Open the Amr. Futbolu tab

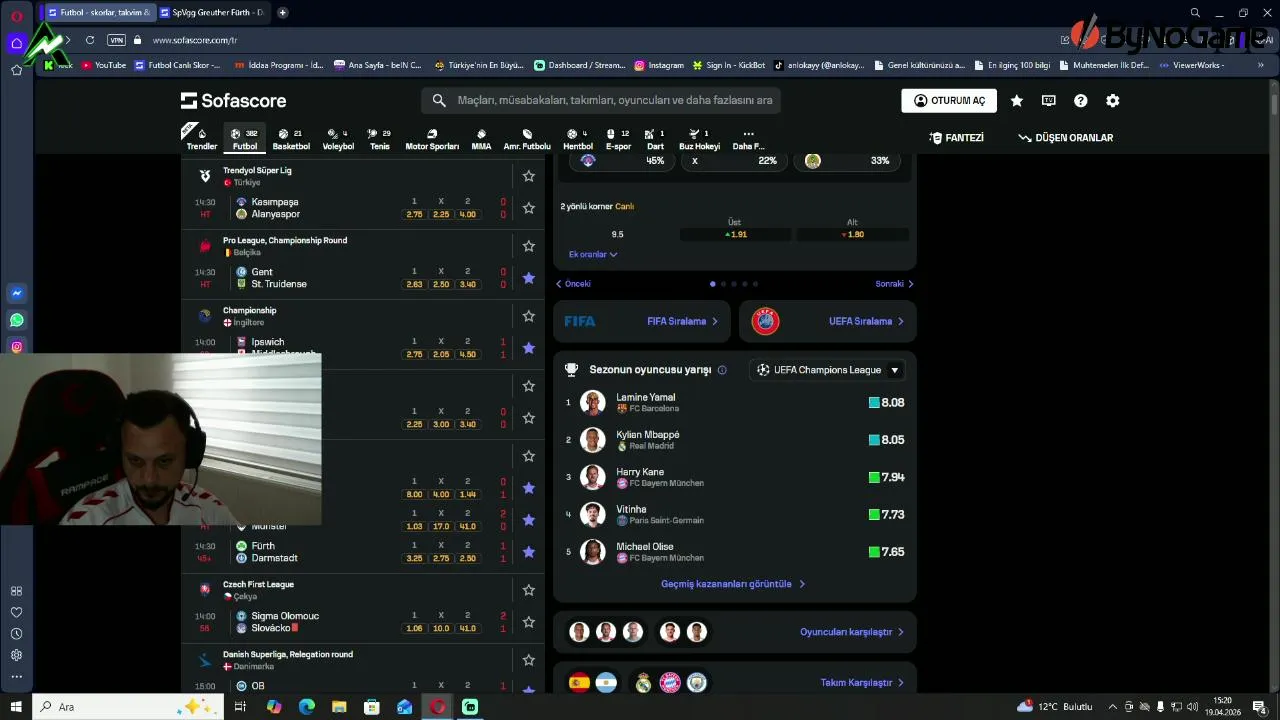pyautogui.click(x=527, y=139)
